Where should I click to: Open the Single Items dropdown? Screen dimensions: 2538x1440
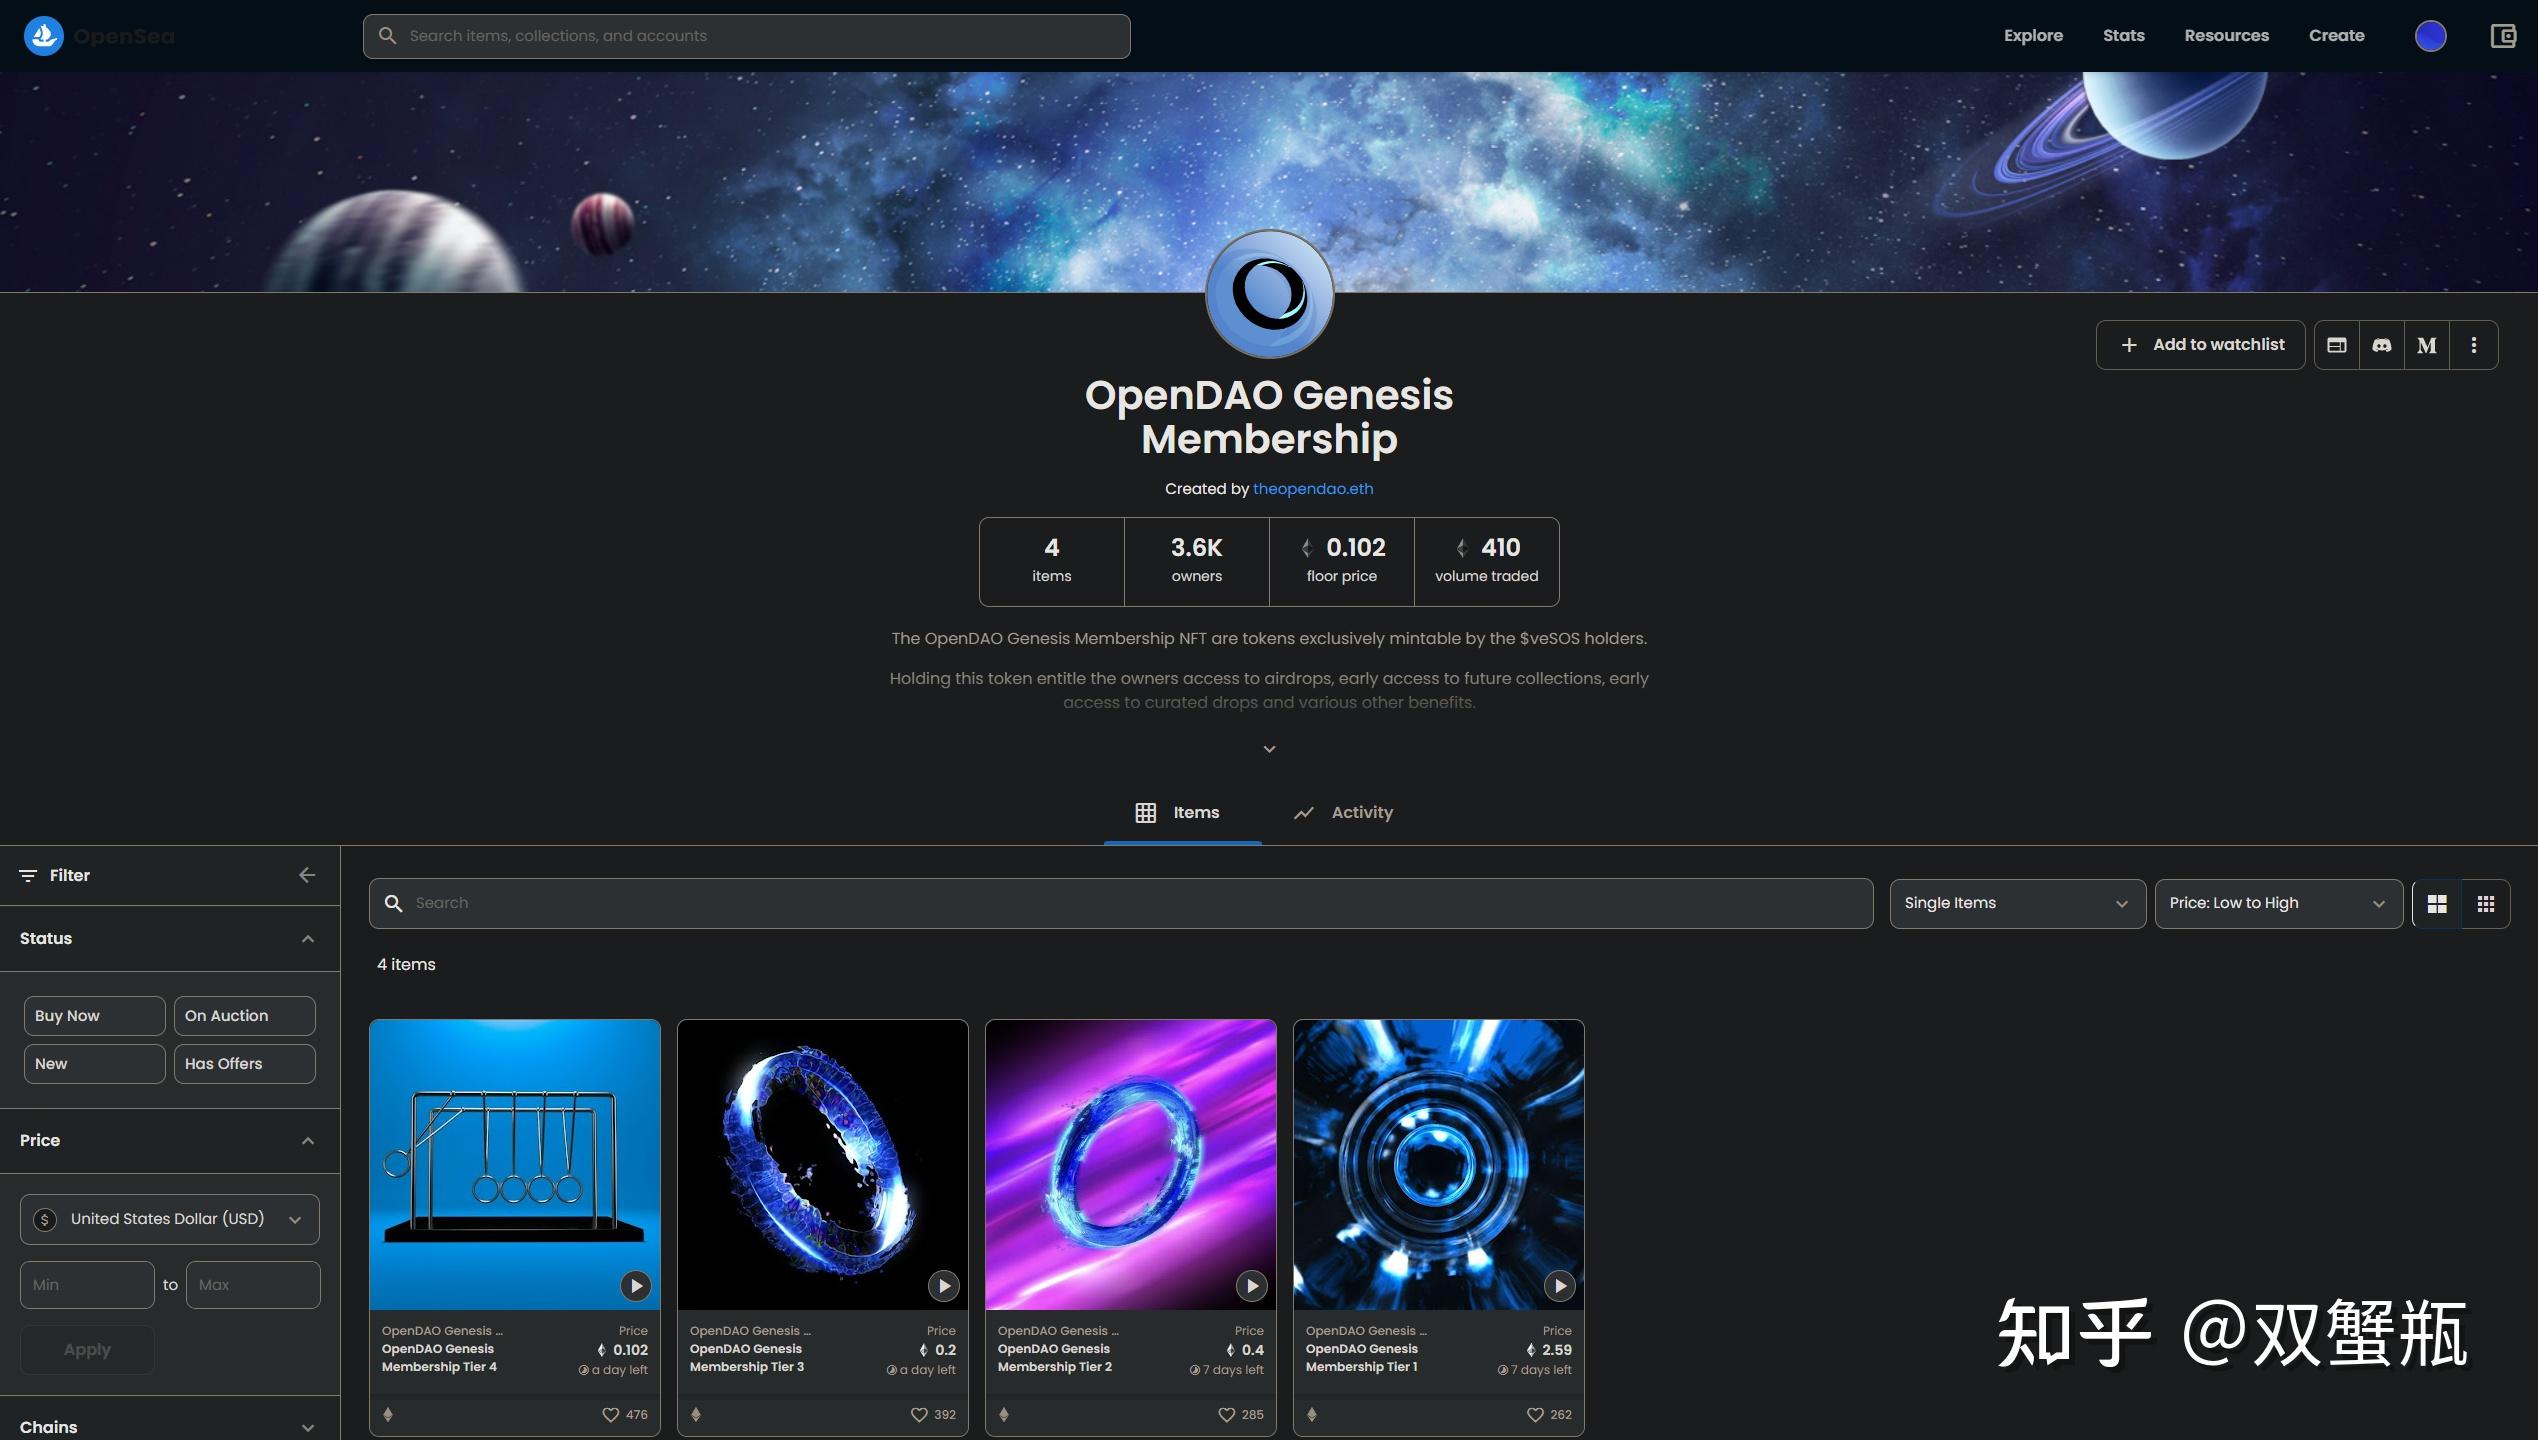point(2017,904)
